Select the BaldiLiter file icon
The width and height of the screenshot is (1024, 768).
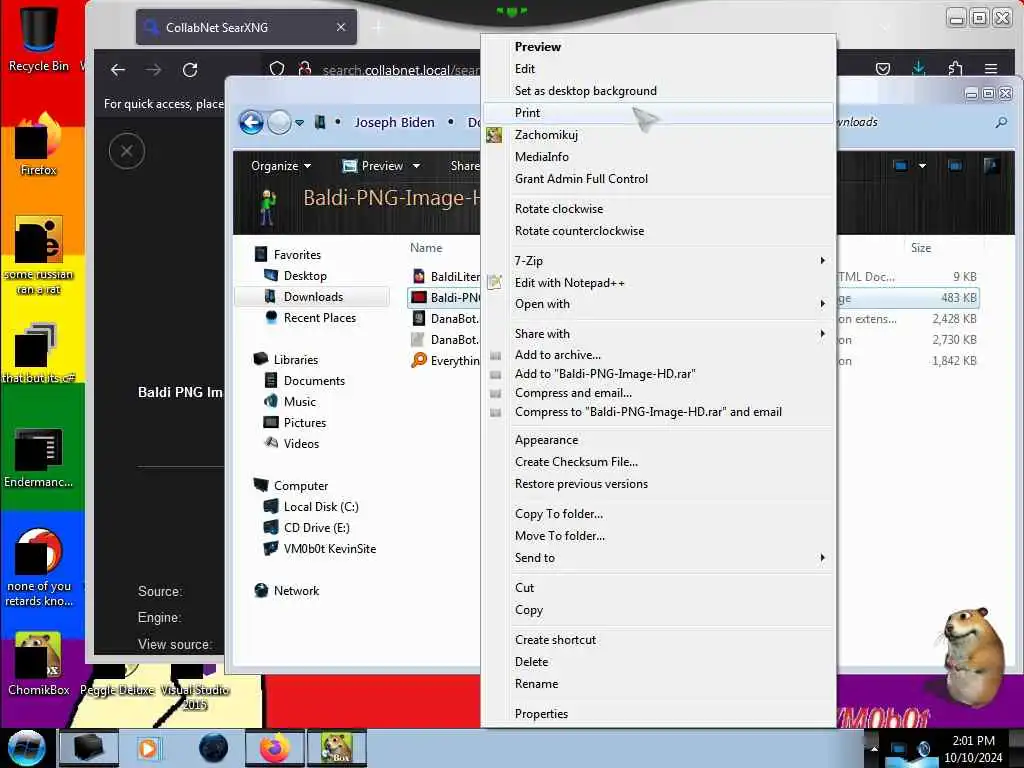(419, 276)
